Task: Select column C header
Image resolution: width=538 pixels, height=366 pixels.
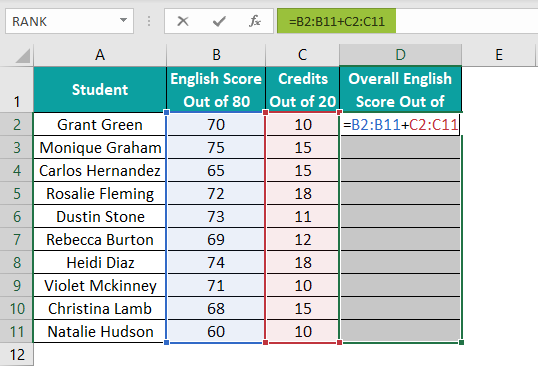Action: [302, 55]
